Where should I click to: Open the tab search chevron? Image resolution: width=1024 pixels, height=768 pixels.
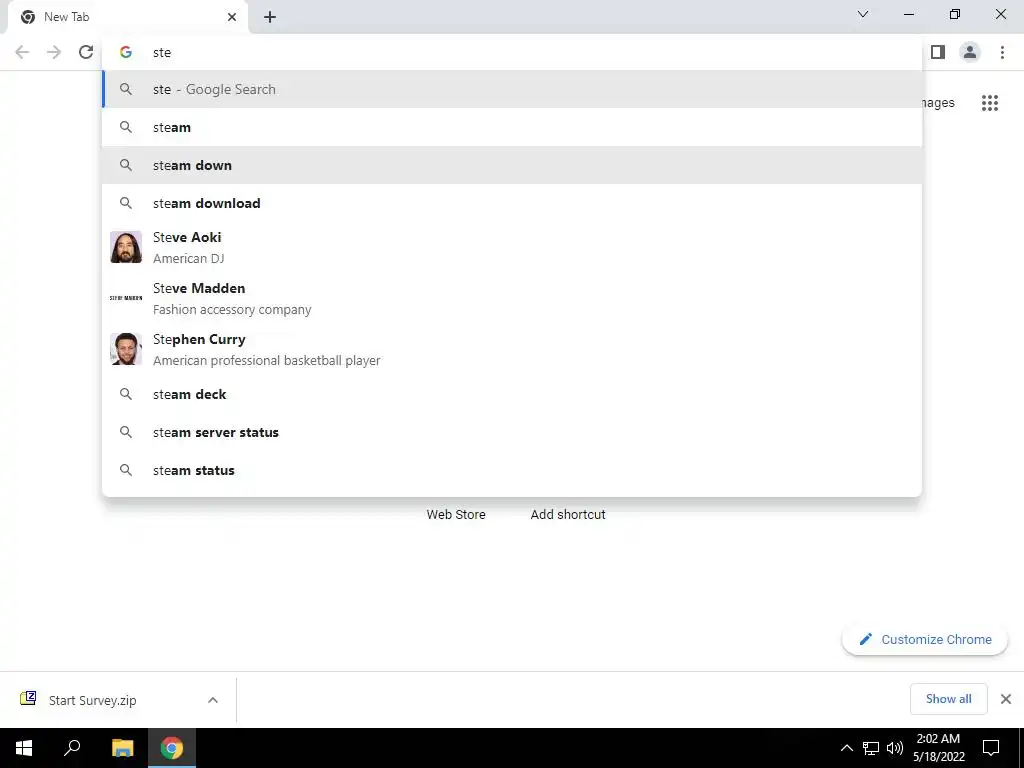(863, 14)
